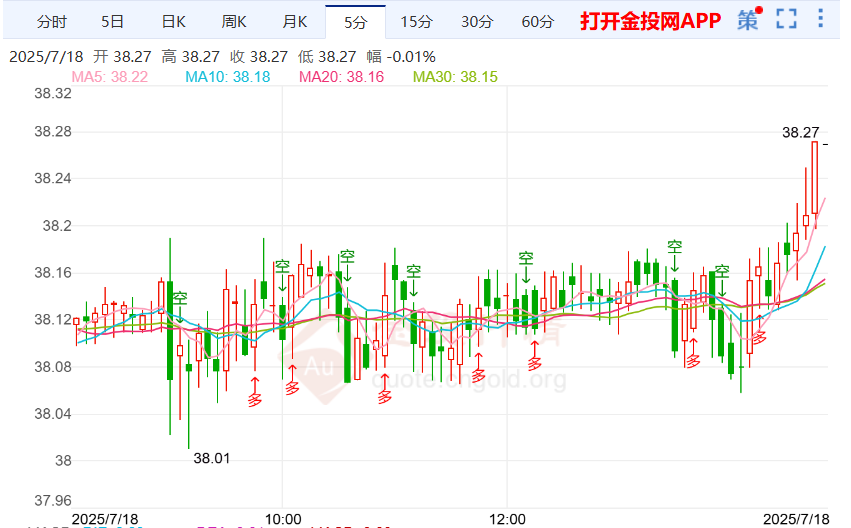This screenshot has height=528, width=851.
Task: Click the MA20: 38.16 indicator label
Action: point(341,77)
